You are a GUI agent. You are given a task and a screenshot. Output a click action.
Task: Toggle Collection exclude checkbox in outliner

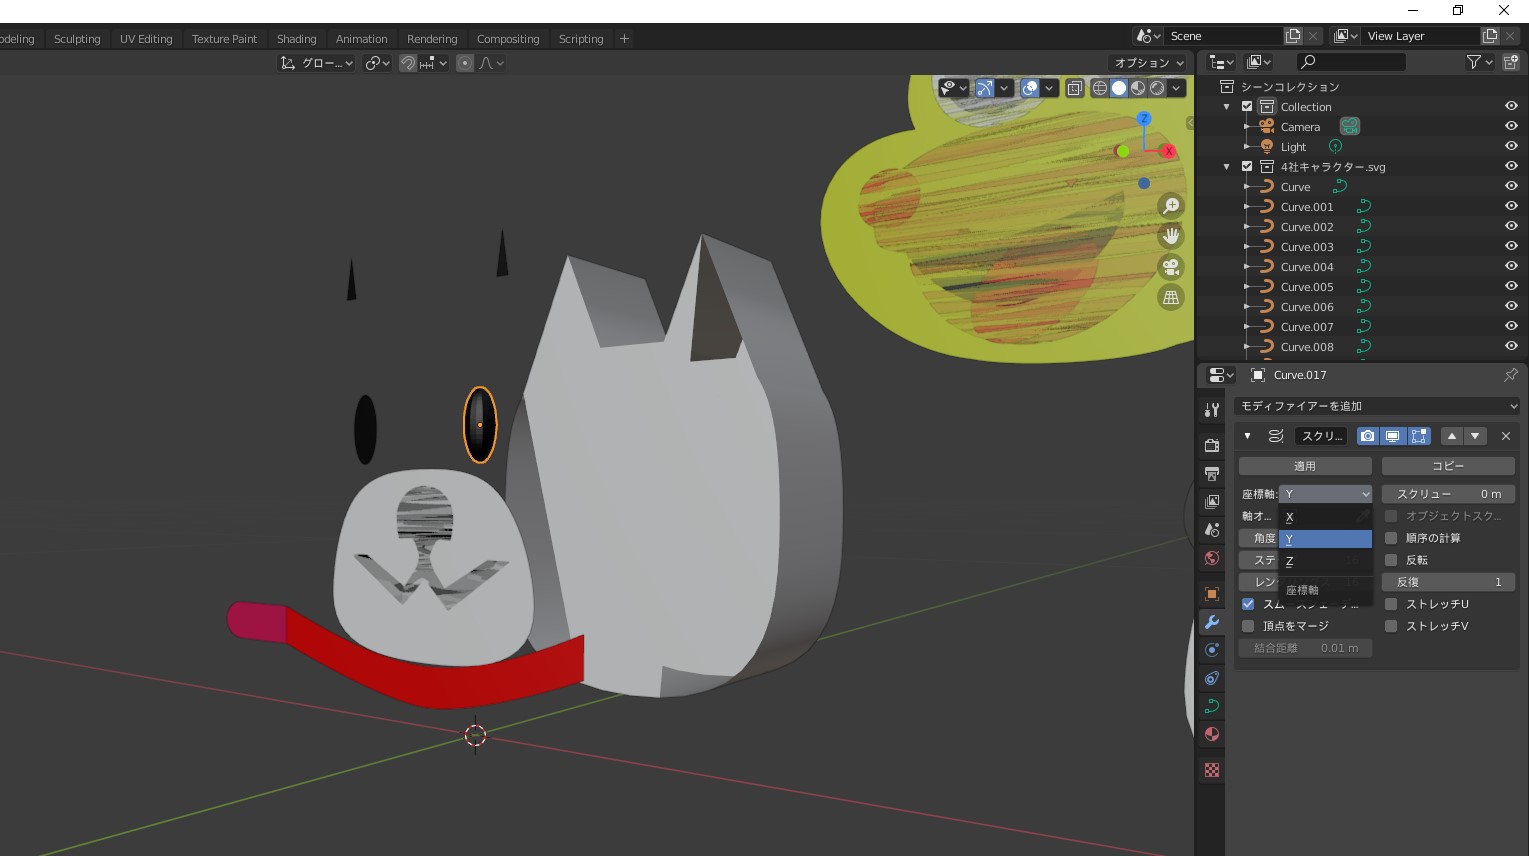pyautogui.click(x=1247, y=107)
